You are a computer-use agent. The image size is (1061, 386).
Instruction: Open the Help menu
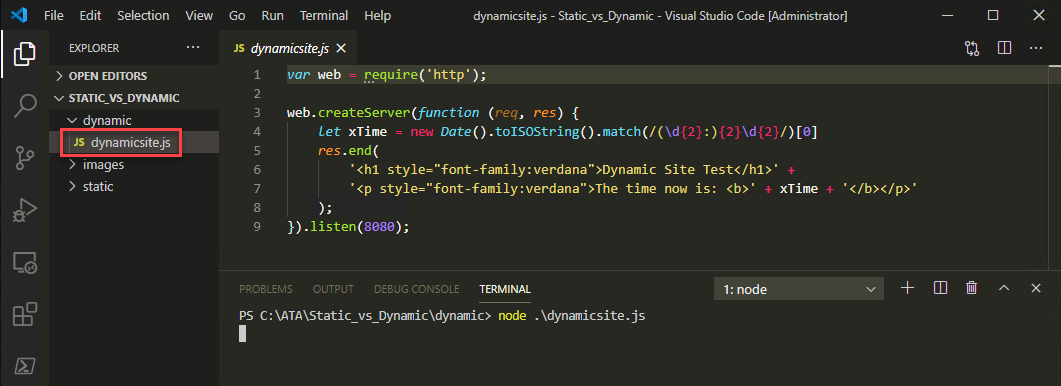(378, 15)
